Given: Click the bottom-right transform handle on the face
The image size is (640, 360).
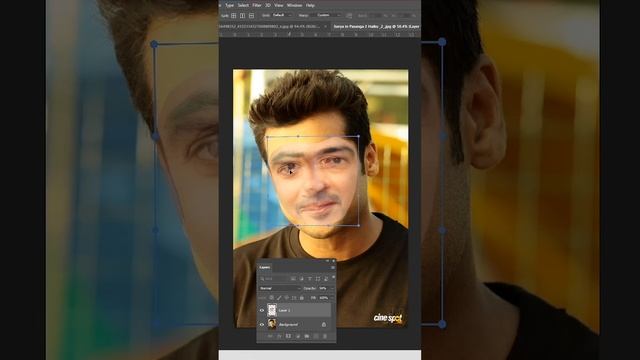Looking at the screenshot, I should click(358, 225).
